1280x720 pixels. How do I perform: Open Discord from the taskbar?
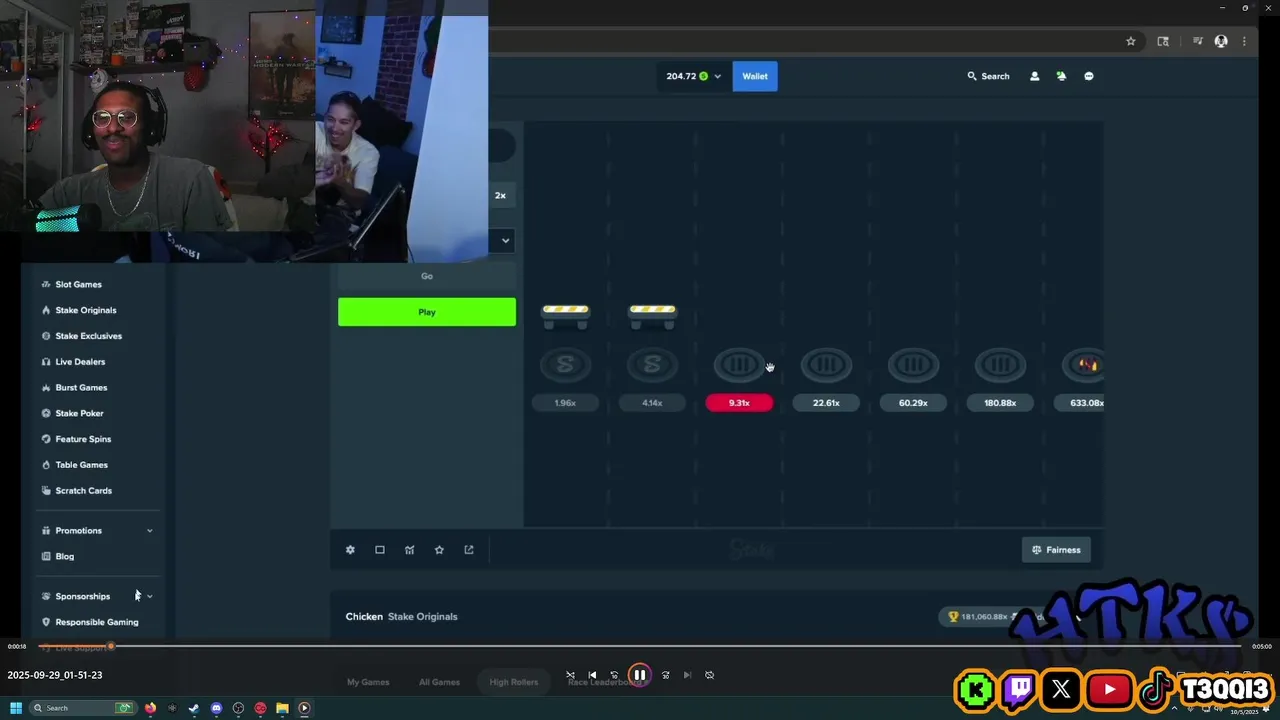pos(216,708)
